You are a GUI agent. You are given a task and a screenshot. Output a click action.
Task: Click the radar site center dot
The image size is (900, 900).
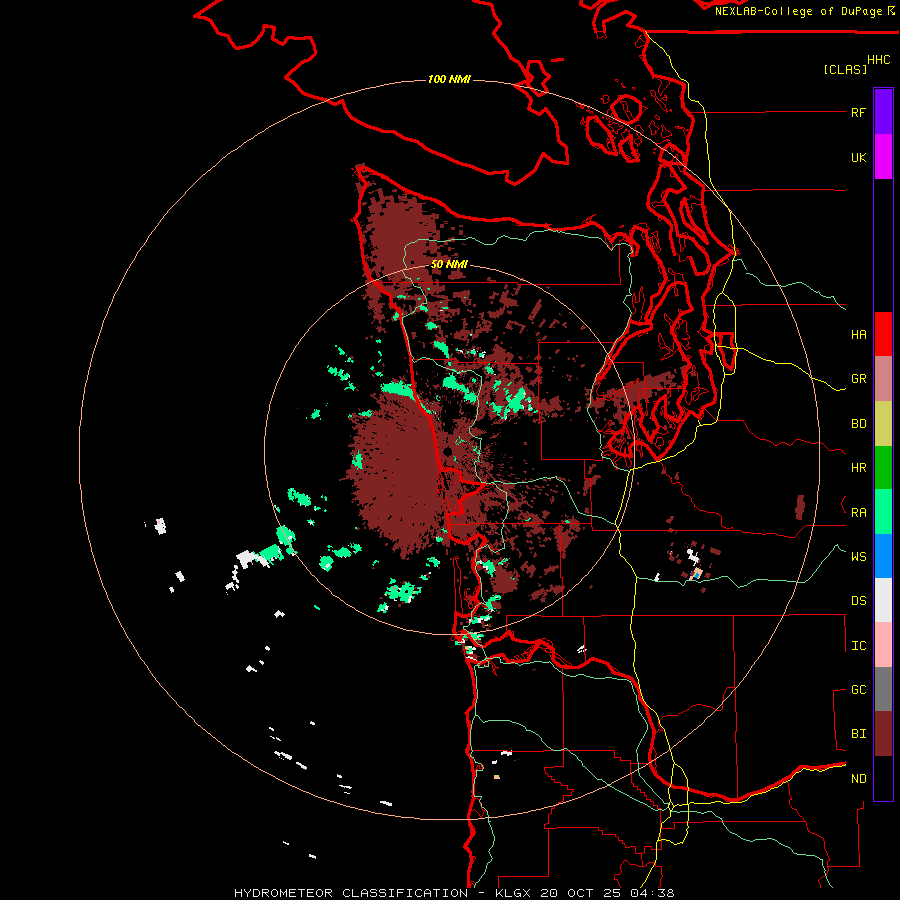(448, 452)
